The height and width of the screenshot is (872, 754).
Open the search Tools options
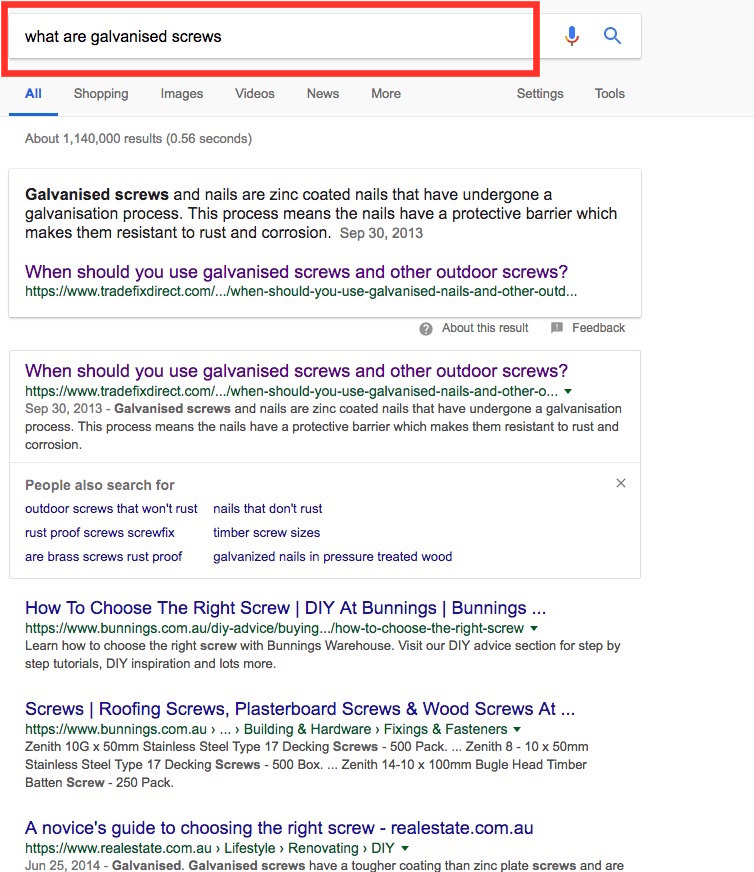[x=610, y=94]
